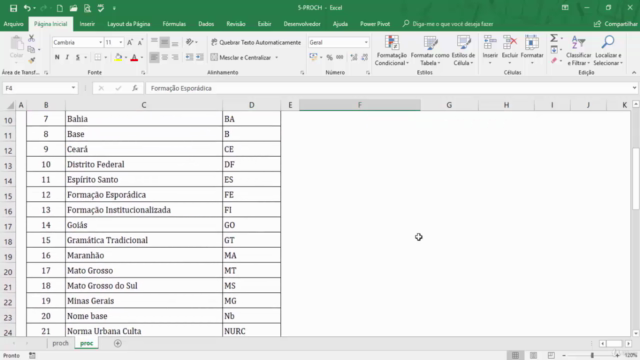Undo the last action

point(27,8)
